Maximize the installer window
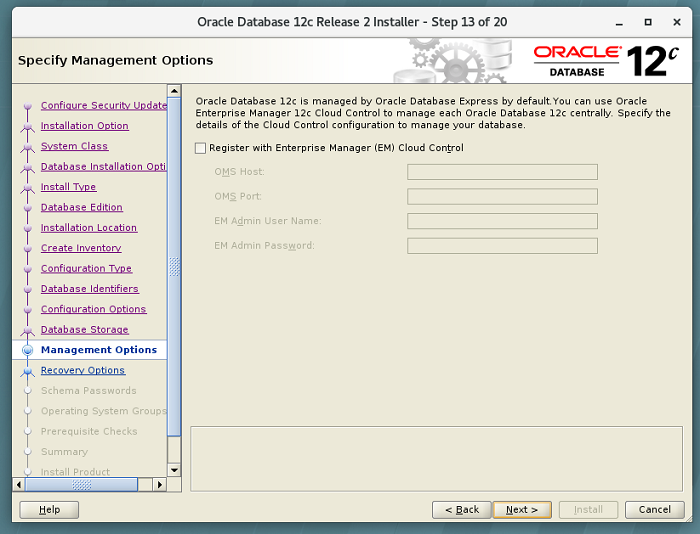 (x=648, y=22)
